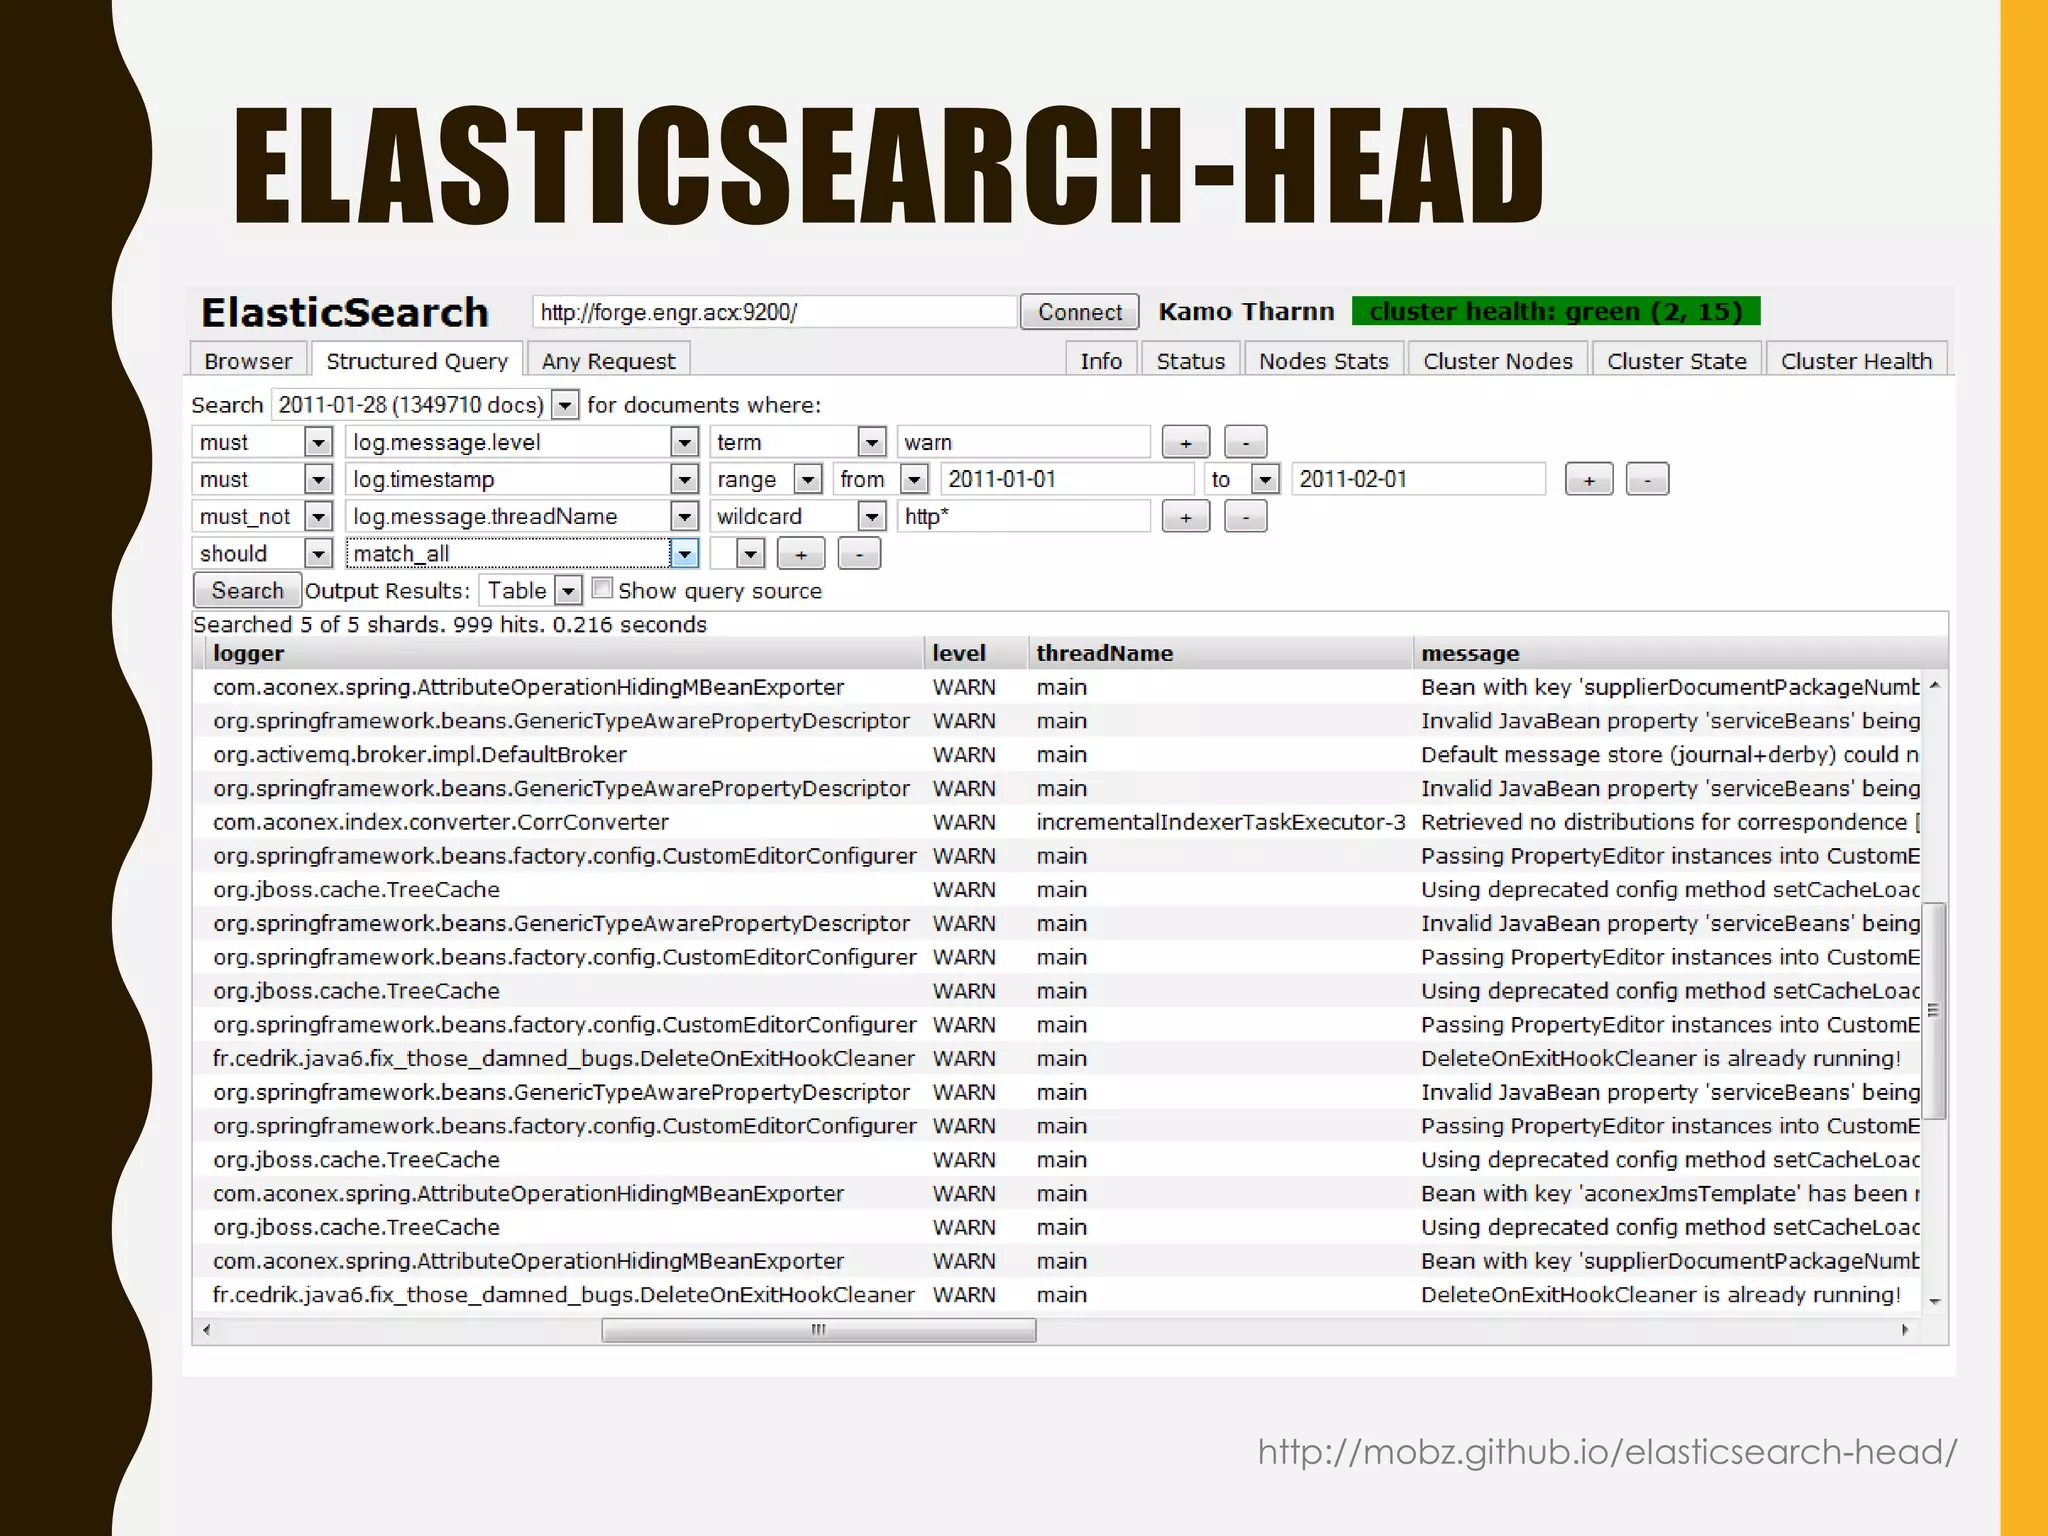
Task: Add clause after threadName wildcard row
Action: [x=1185, y=517]
